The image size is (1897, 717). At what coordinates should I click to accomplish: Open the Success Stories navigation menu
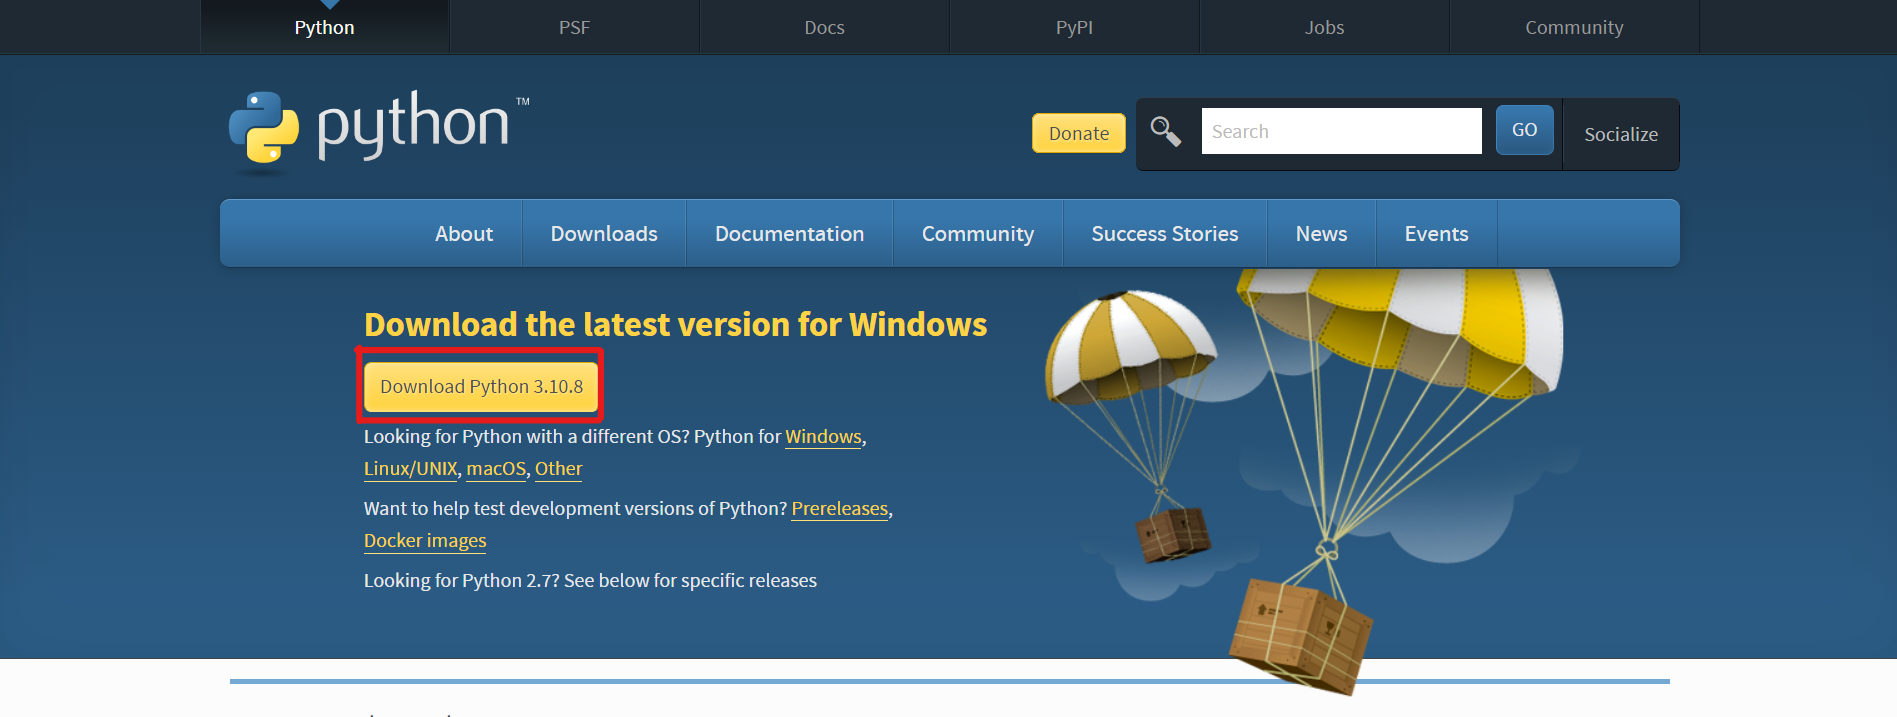(1165, 233)
